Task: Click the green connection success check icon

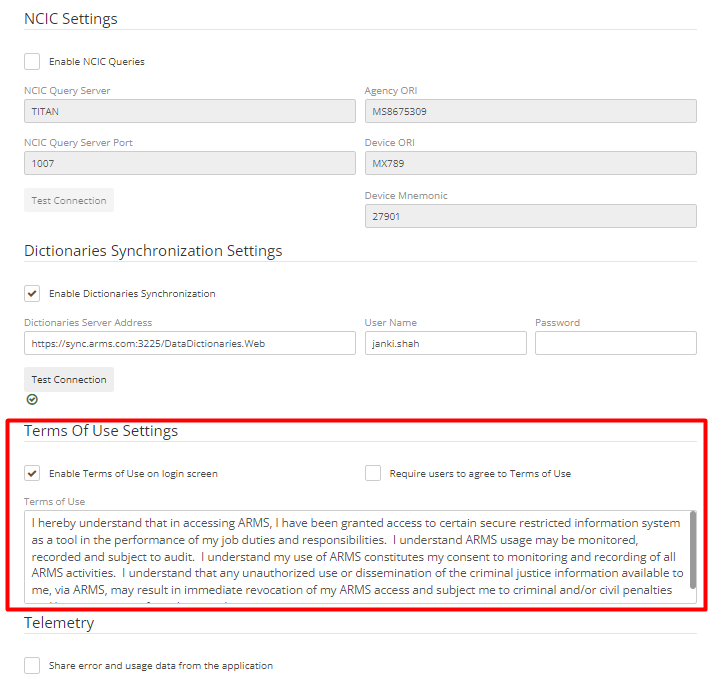Action: click(32, 399)
